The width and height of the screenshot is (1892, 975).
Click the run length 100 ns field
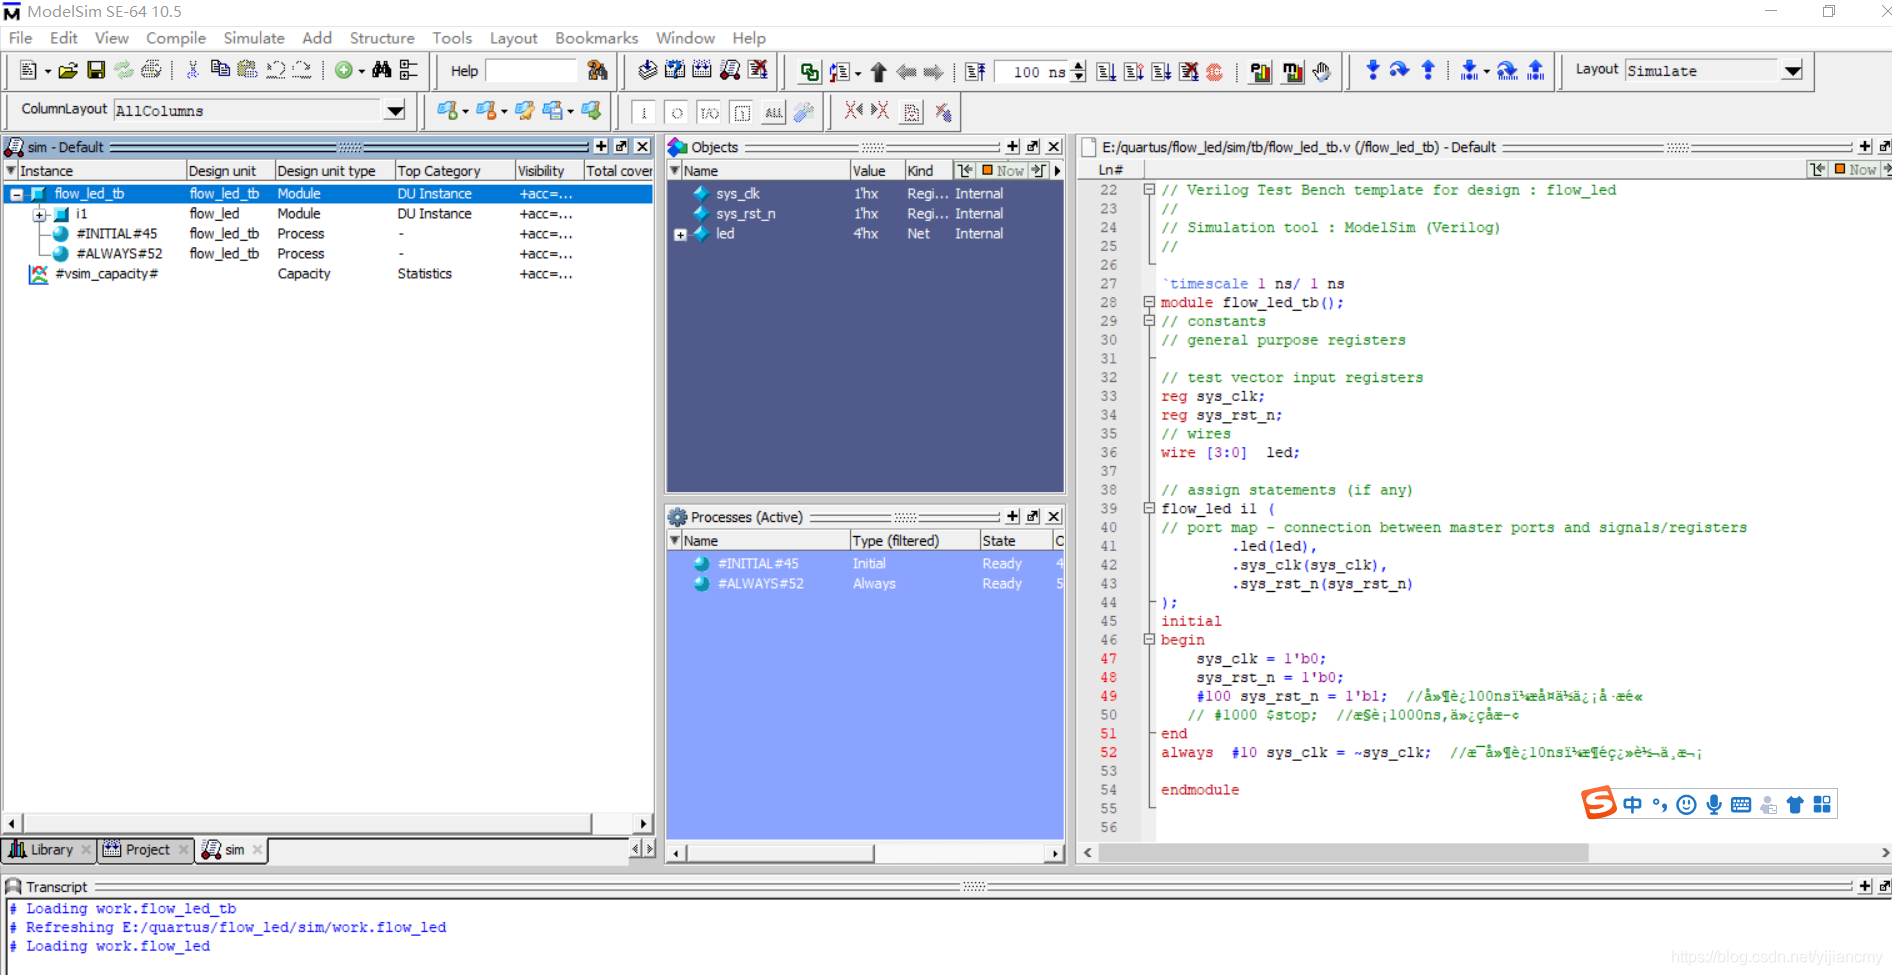click(1032, 72)
